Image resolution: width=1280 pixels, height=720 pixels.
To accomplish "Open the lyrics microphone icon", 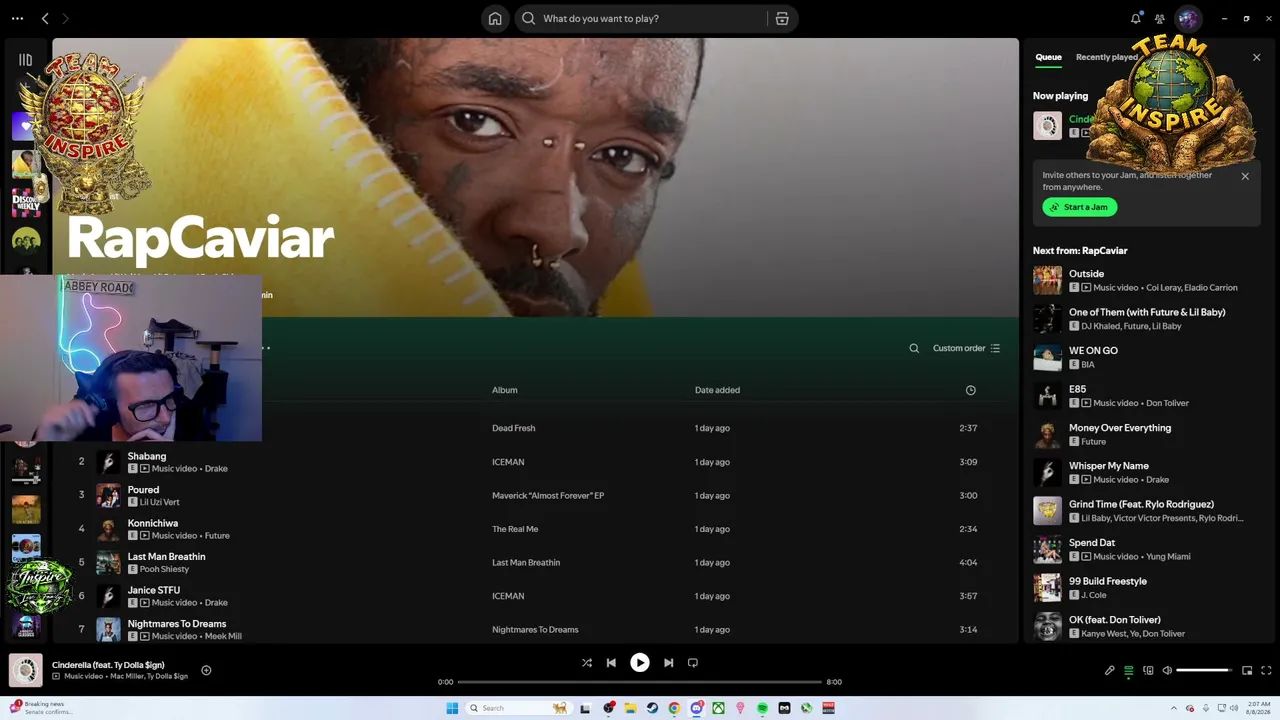I will 1110,670.
